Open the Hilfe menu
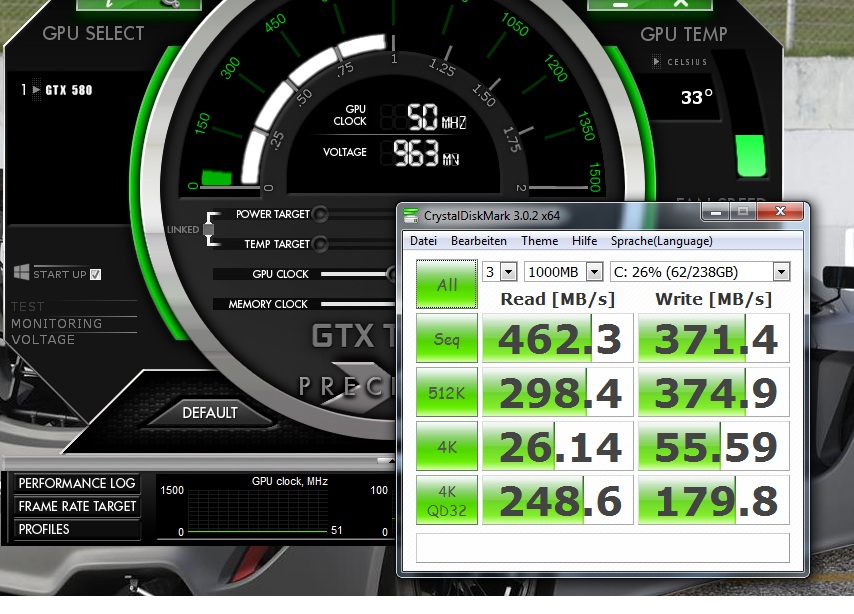This screenshot has width=854, height=614. coord(584,241)
